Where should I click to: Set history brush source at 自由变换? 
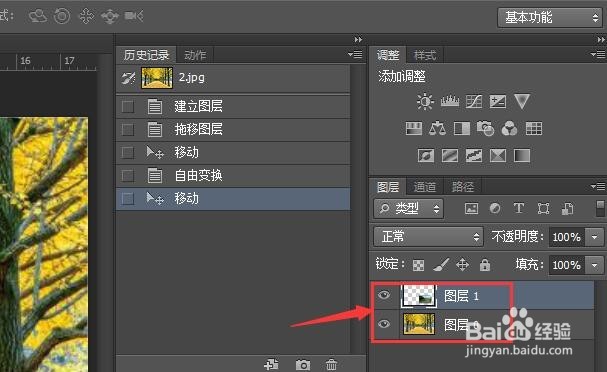pyautogui.click(x=128, y=176)
